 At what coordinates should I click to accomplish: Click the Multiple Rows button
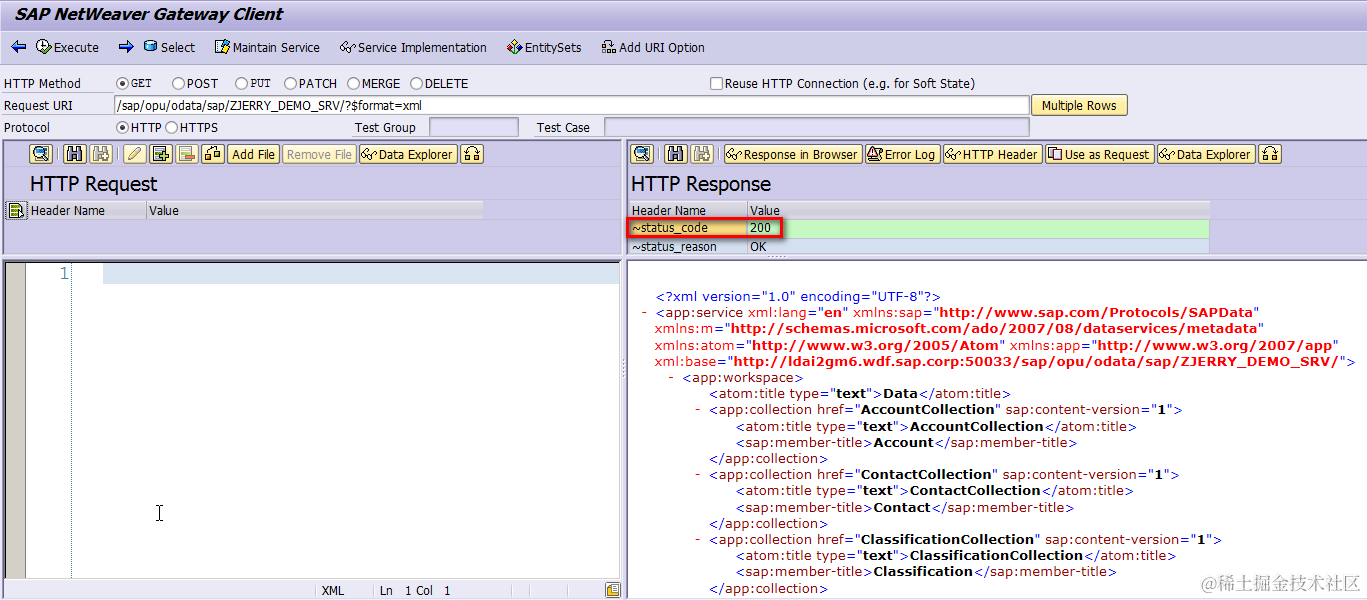1079,105
